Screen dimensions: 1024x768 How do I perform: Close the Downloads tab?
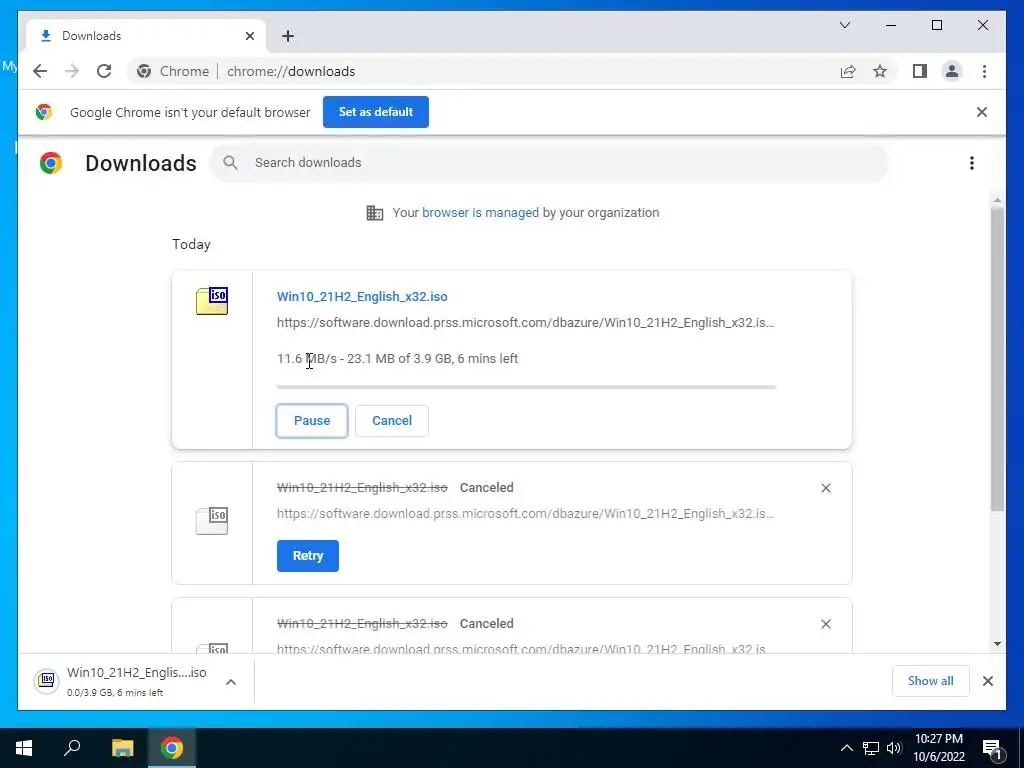point(249,36)
